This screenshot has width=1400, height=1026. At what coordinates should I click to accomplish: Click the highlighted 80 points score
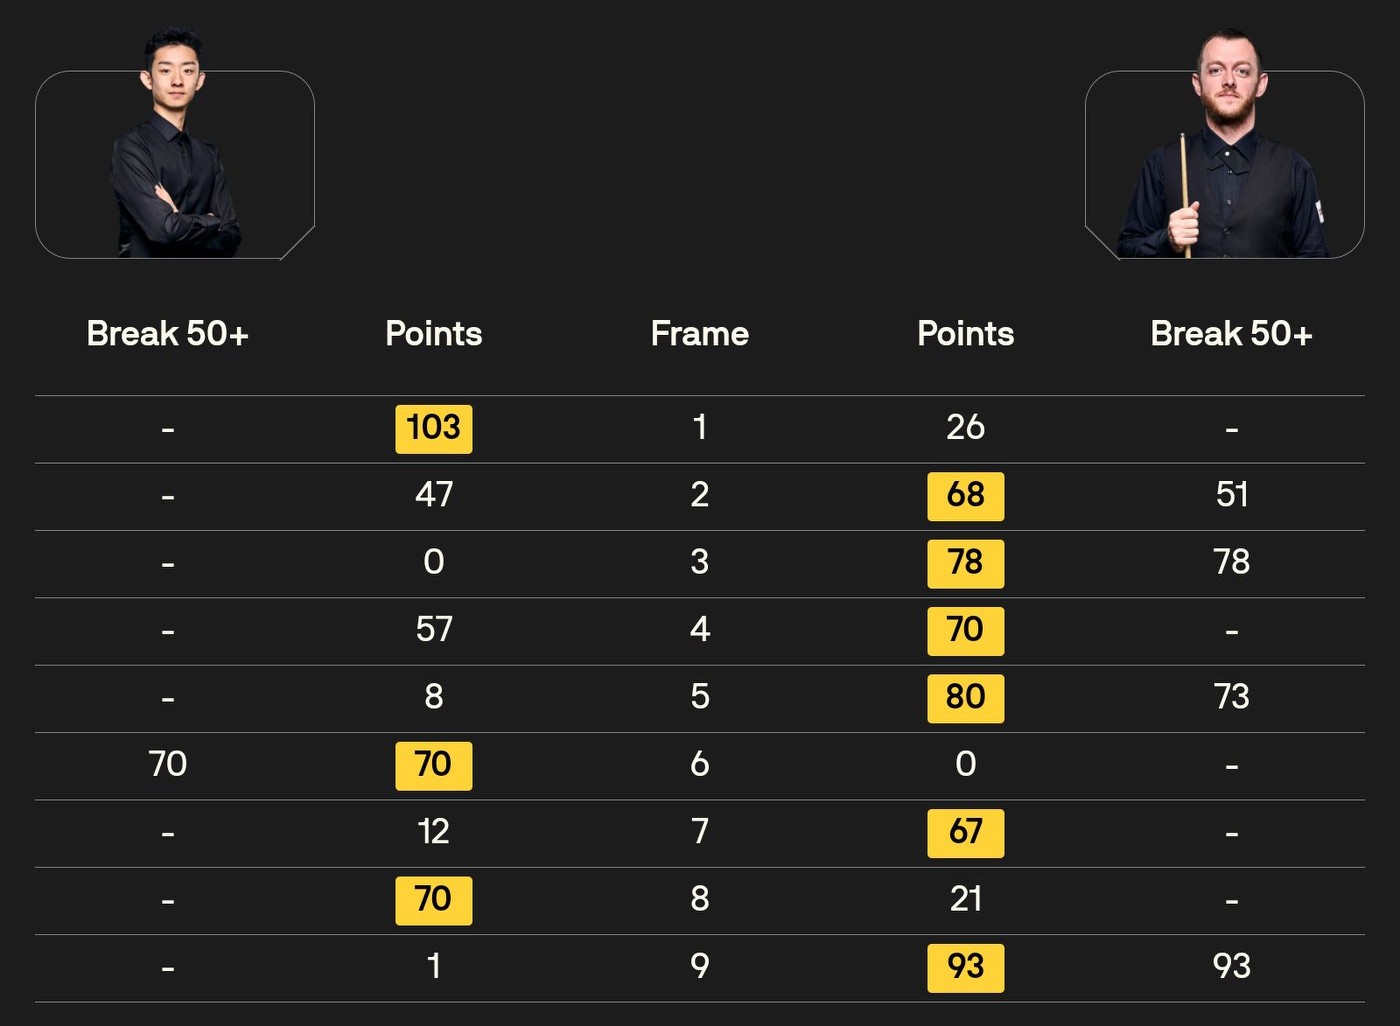965,697
